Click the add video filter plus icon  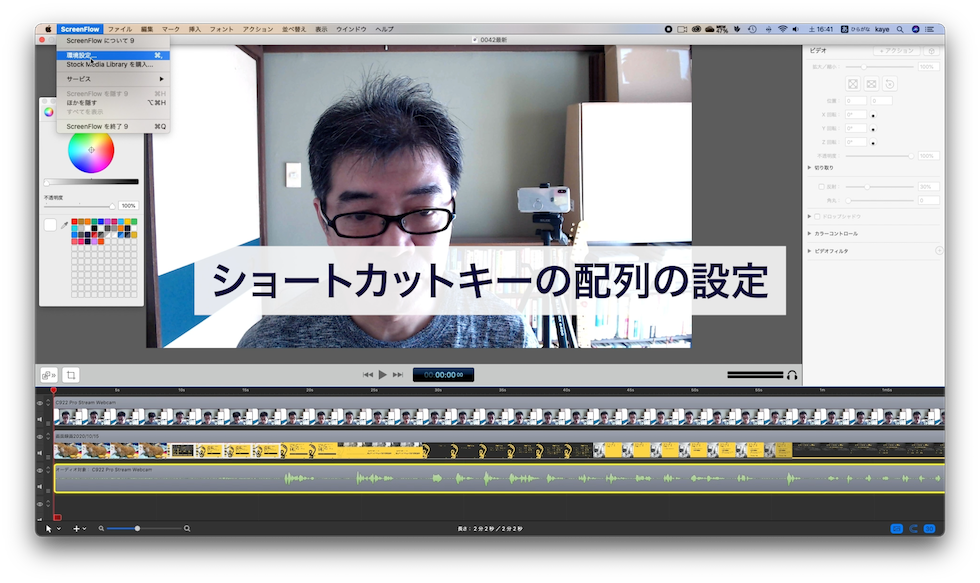pyautogui.click(x=938, y=251)
